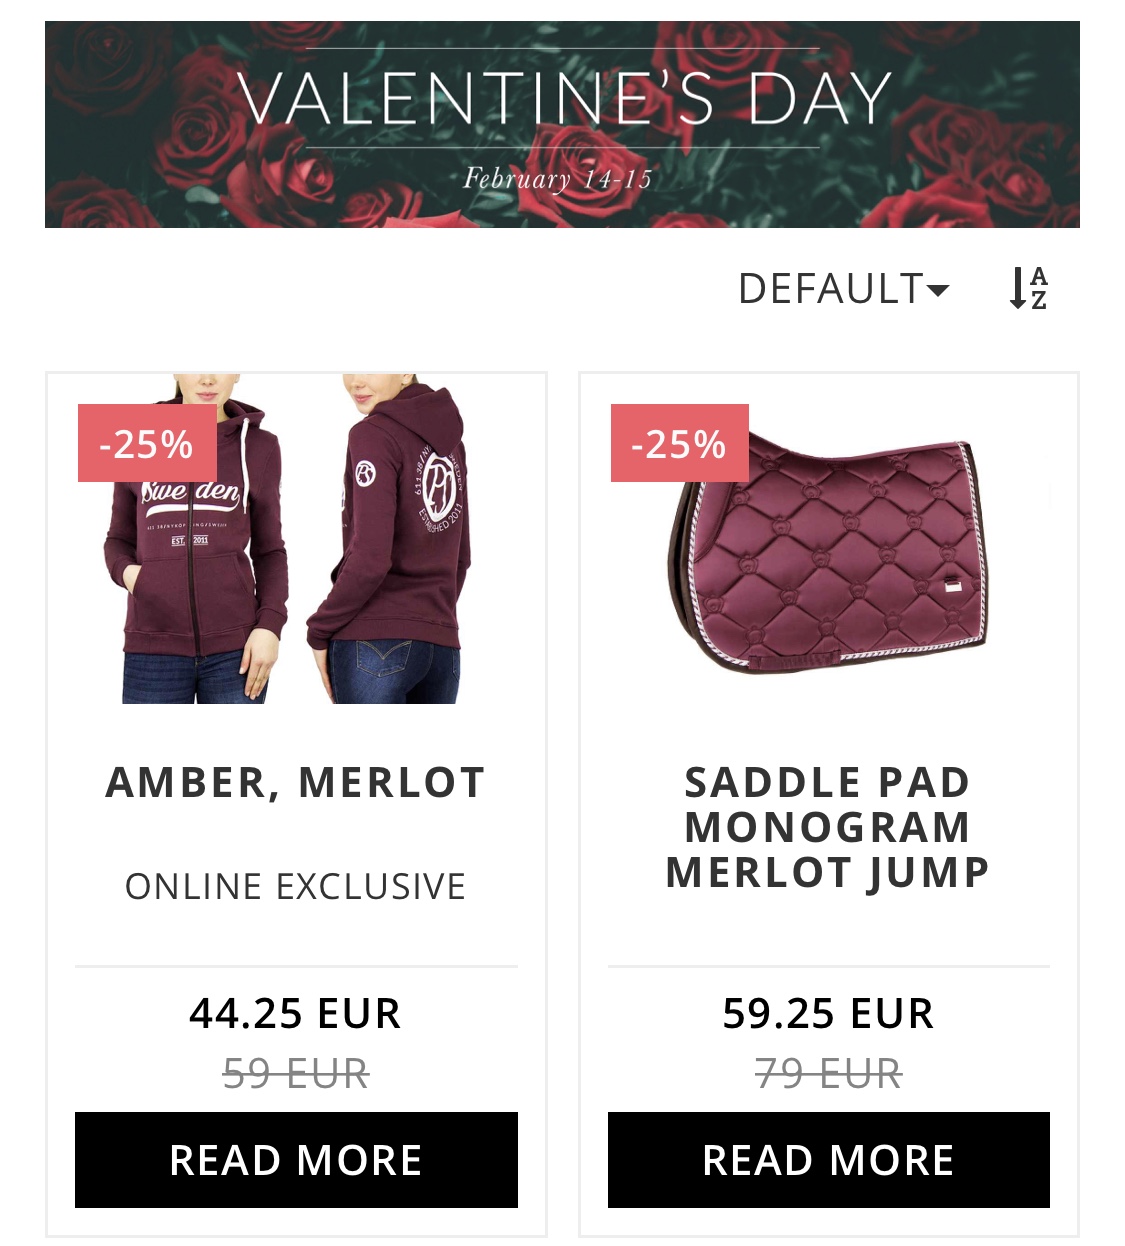Click the -25% badge on saddle pad
The image size is (1125, 1246).
[x=679, y=443]
